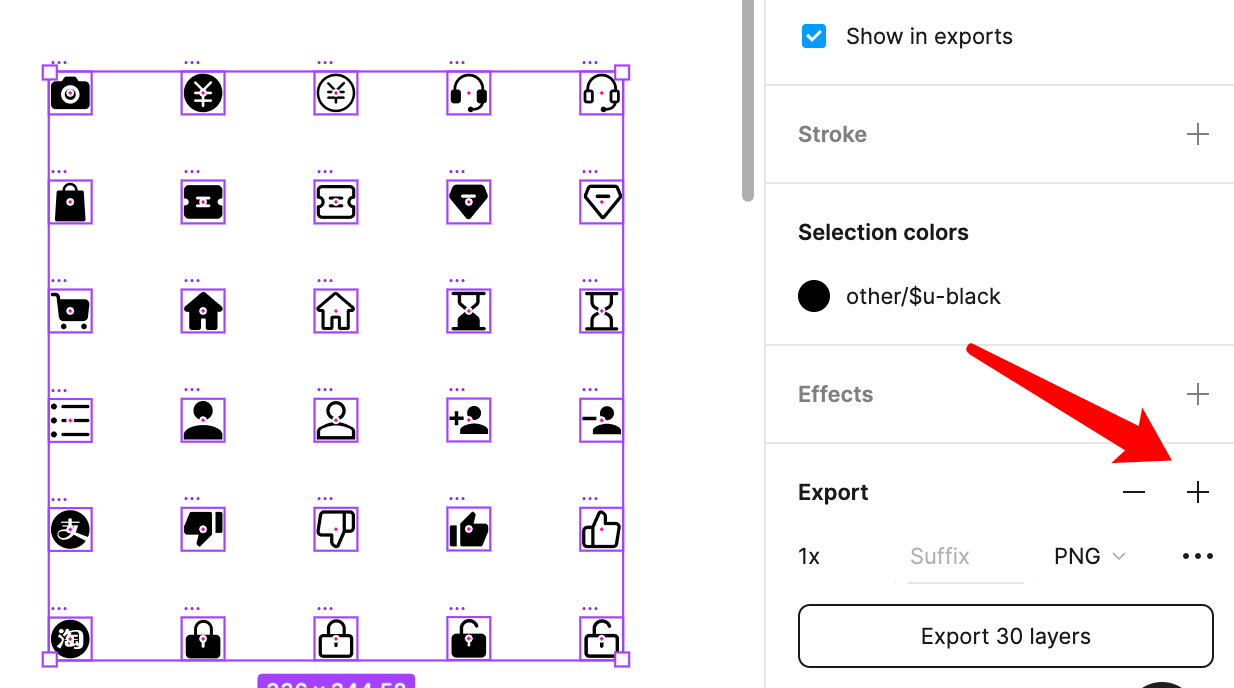Screen dimensions: 1234x688
Task: Click the Suffix input field
Action: [958, 556]
